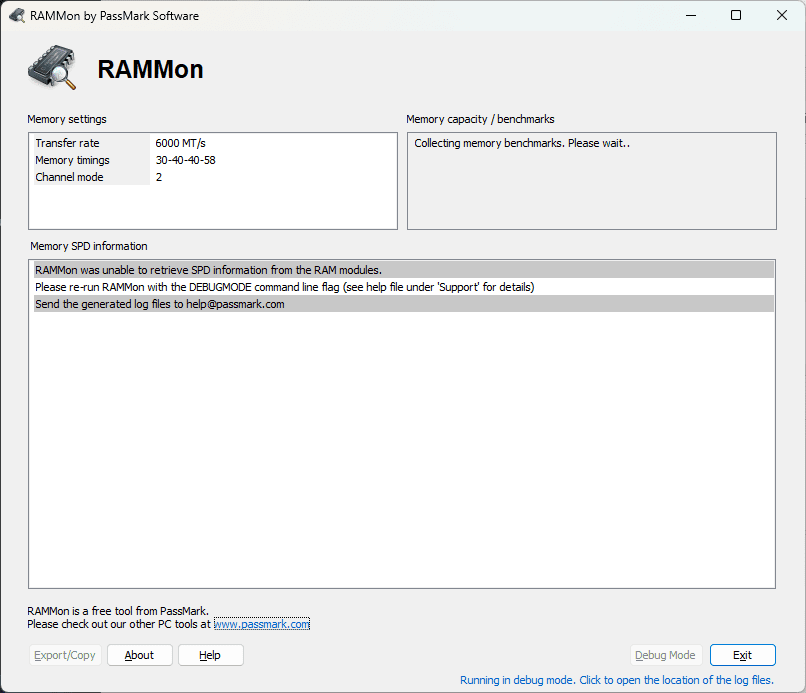This screenshot has width=806, height=693.
Task: Open the Help file
Action: [210, 655]
